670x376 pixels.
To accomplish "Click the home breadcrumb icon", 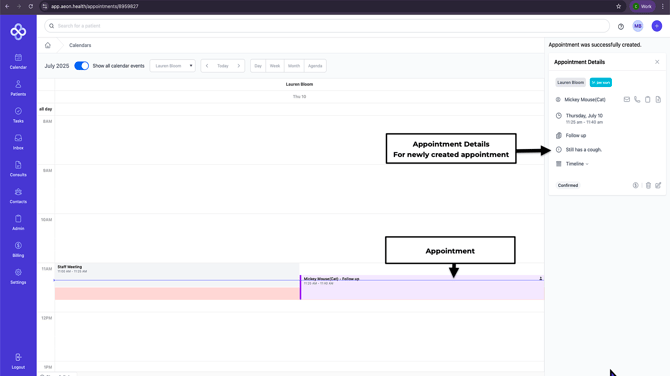I will pos(48,45).
